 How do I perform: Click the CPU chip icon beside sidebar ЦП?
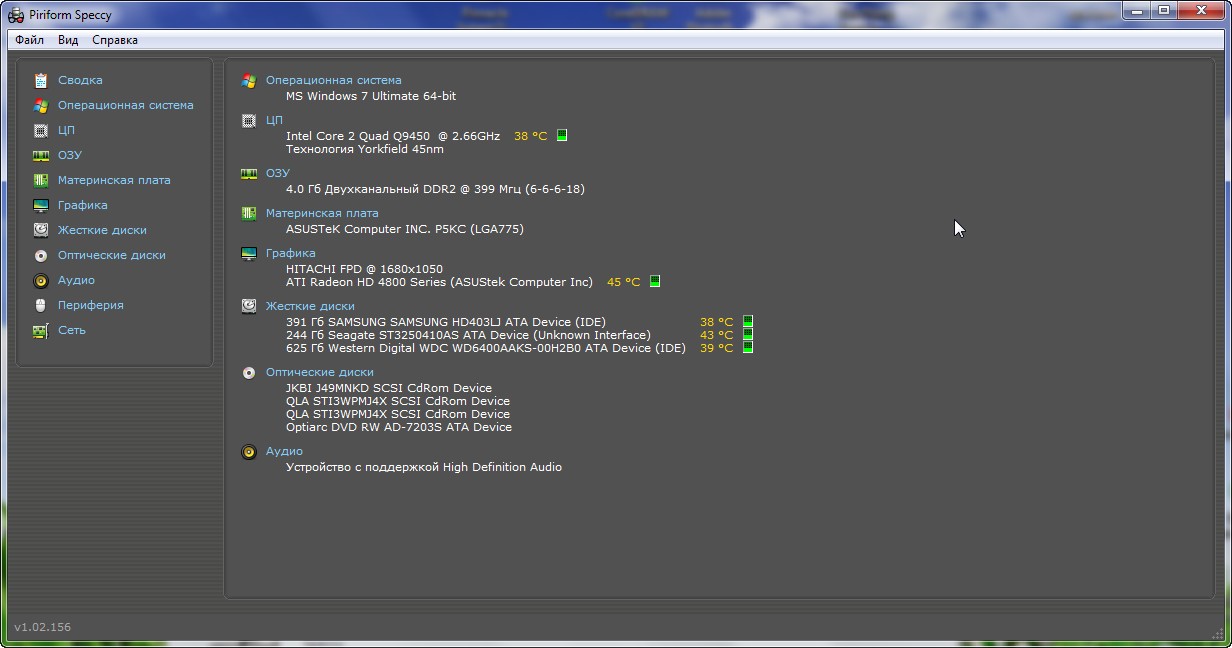pyautogui.click(x=41, y=130)
